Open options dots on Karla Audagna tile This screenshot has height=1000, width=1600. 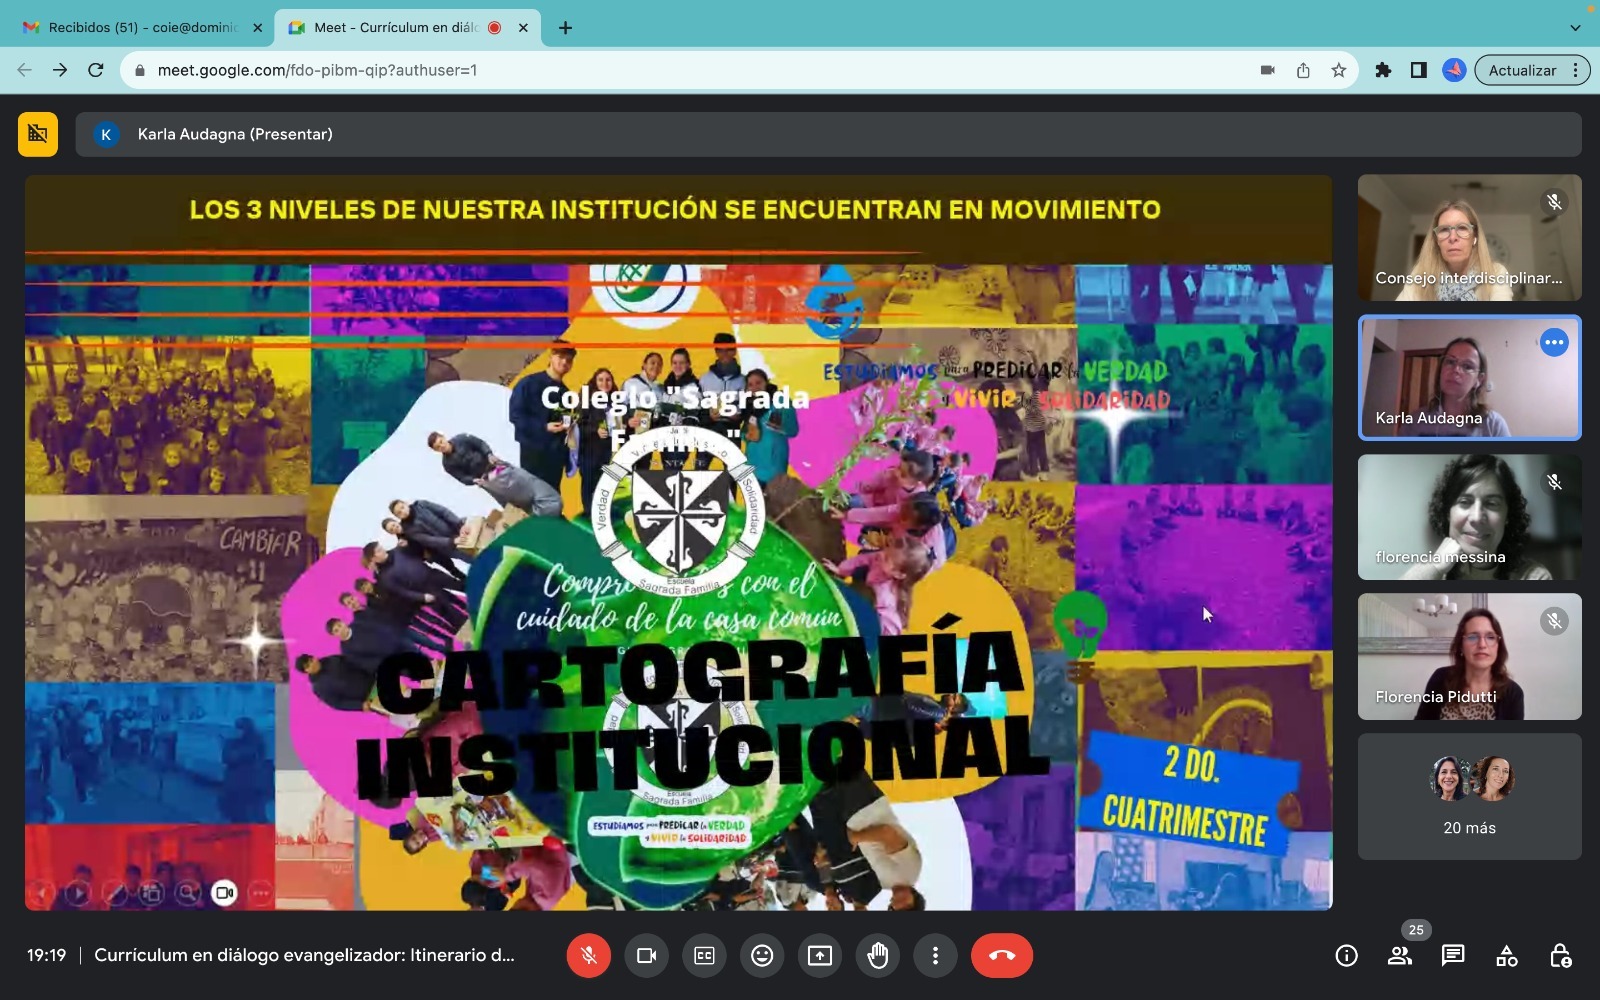(x=1554, y=343)
